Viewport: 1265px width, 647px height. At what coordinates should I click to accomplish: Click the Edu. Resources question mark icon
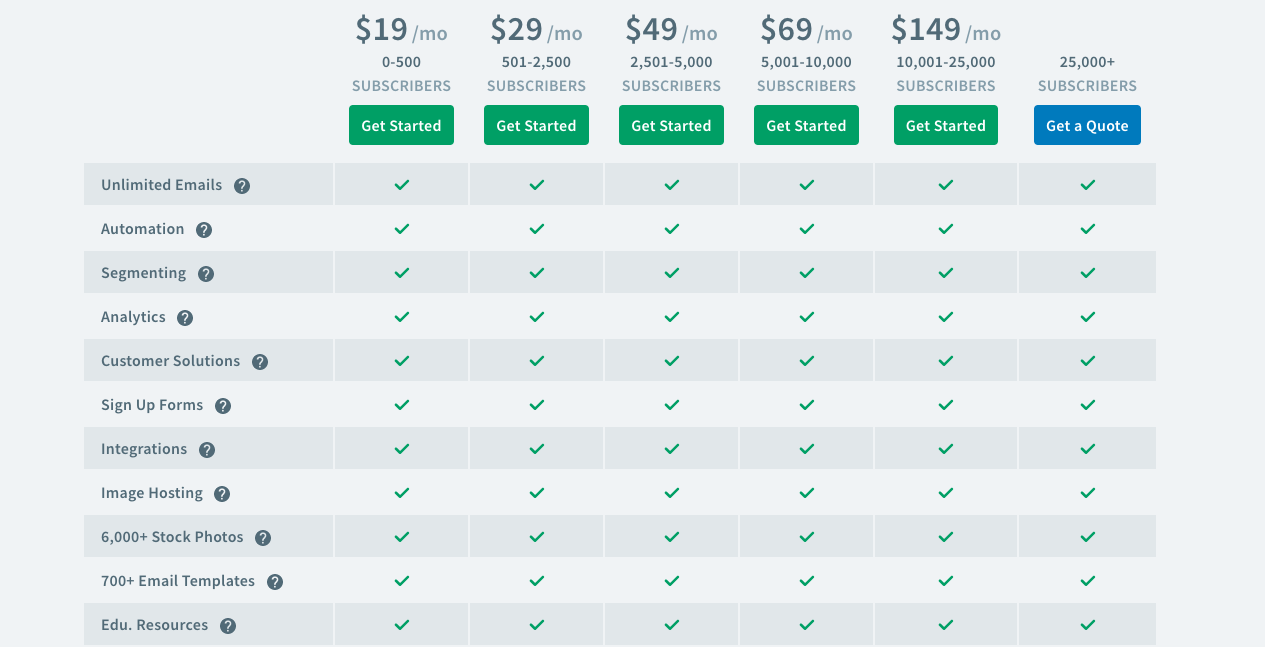pyautogui.click(x=228, y=626)
